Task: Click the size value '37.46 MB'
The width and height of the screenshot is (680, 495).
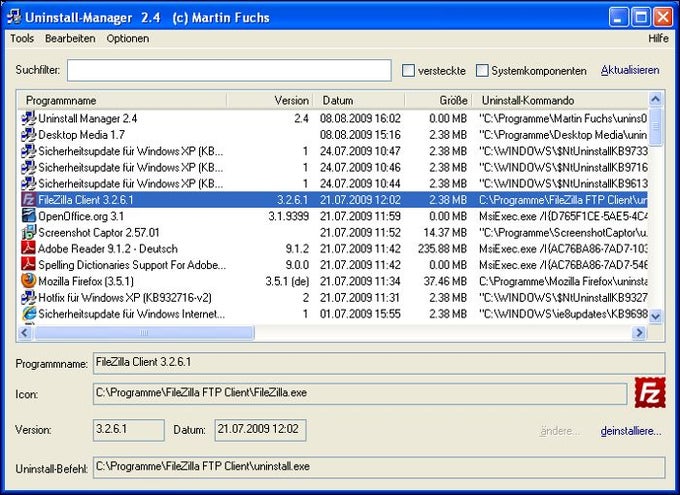Action: click(x=445, y=281)
